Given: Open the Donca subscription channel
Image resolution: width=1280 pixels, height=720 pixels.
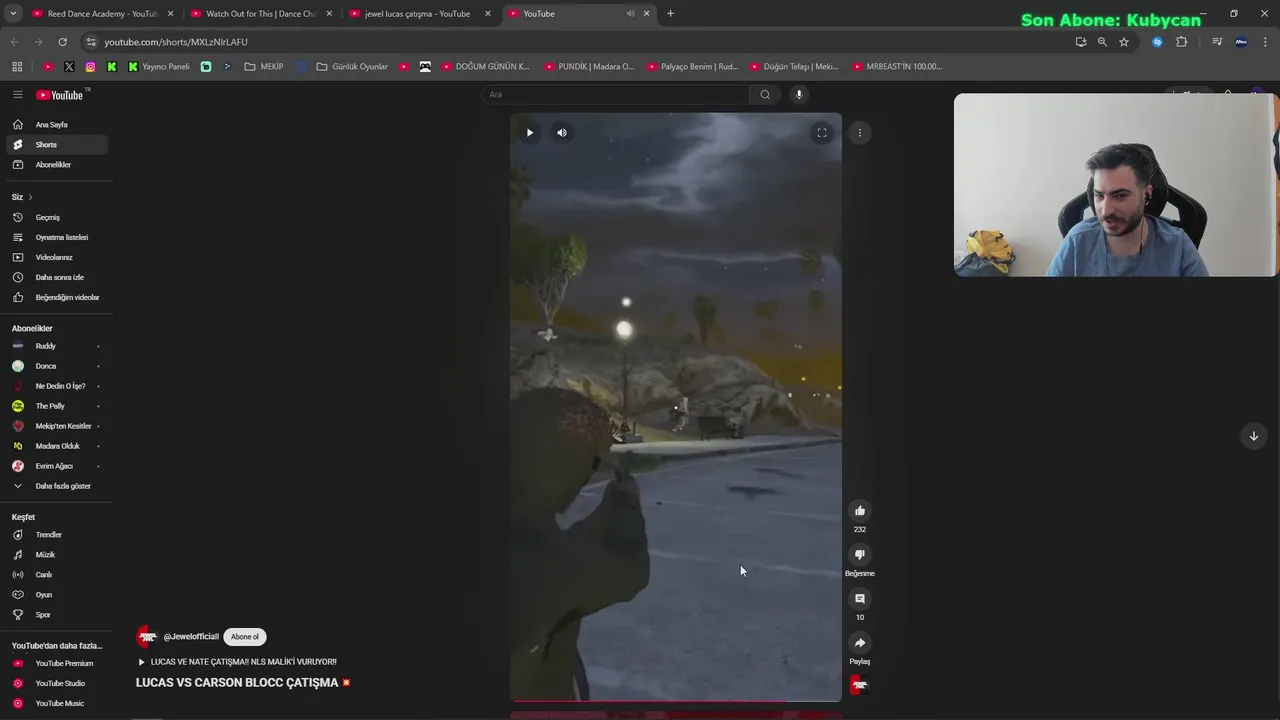Looking at the screenshot, I should pyautogui.click(x=57, y=366).
